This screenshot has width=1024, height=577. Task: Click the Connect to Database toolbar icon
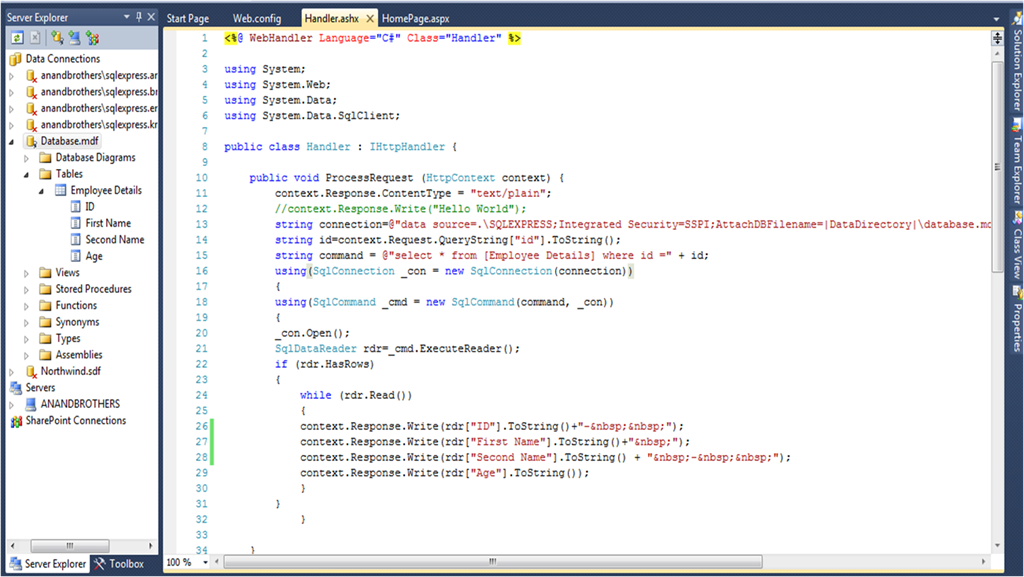(57, 38)
